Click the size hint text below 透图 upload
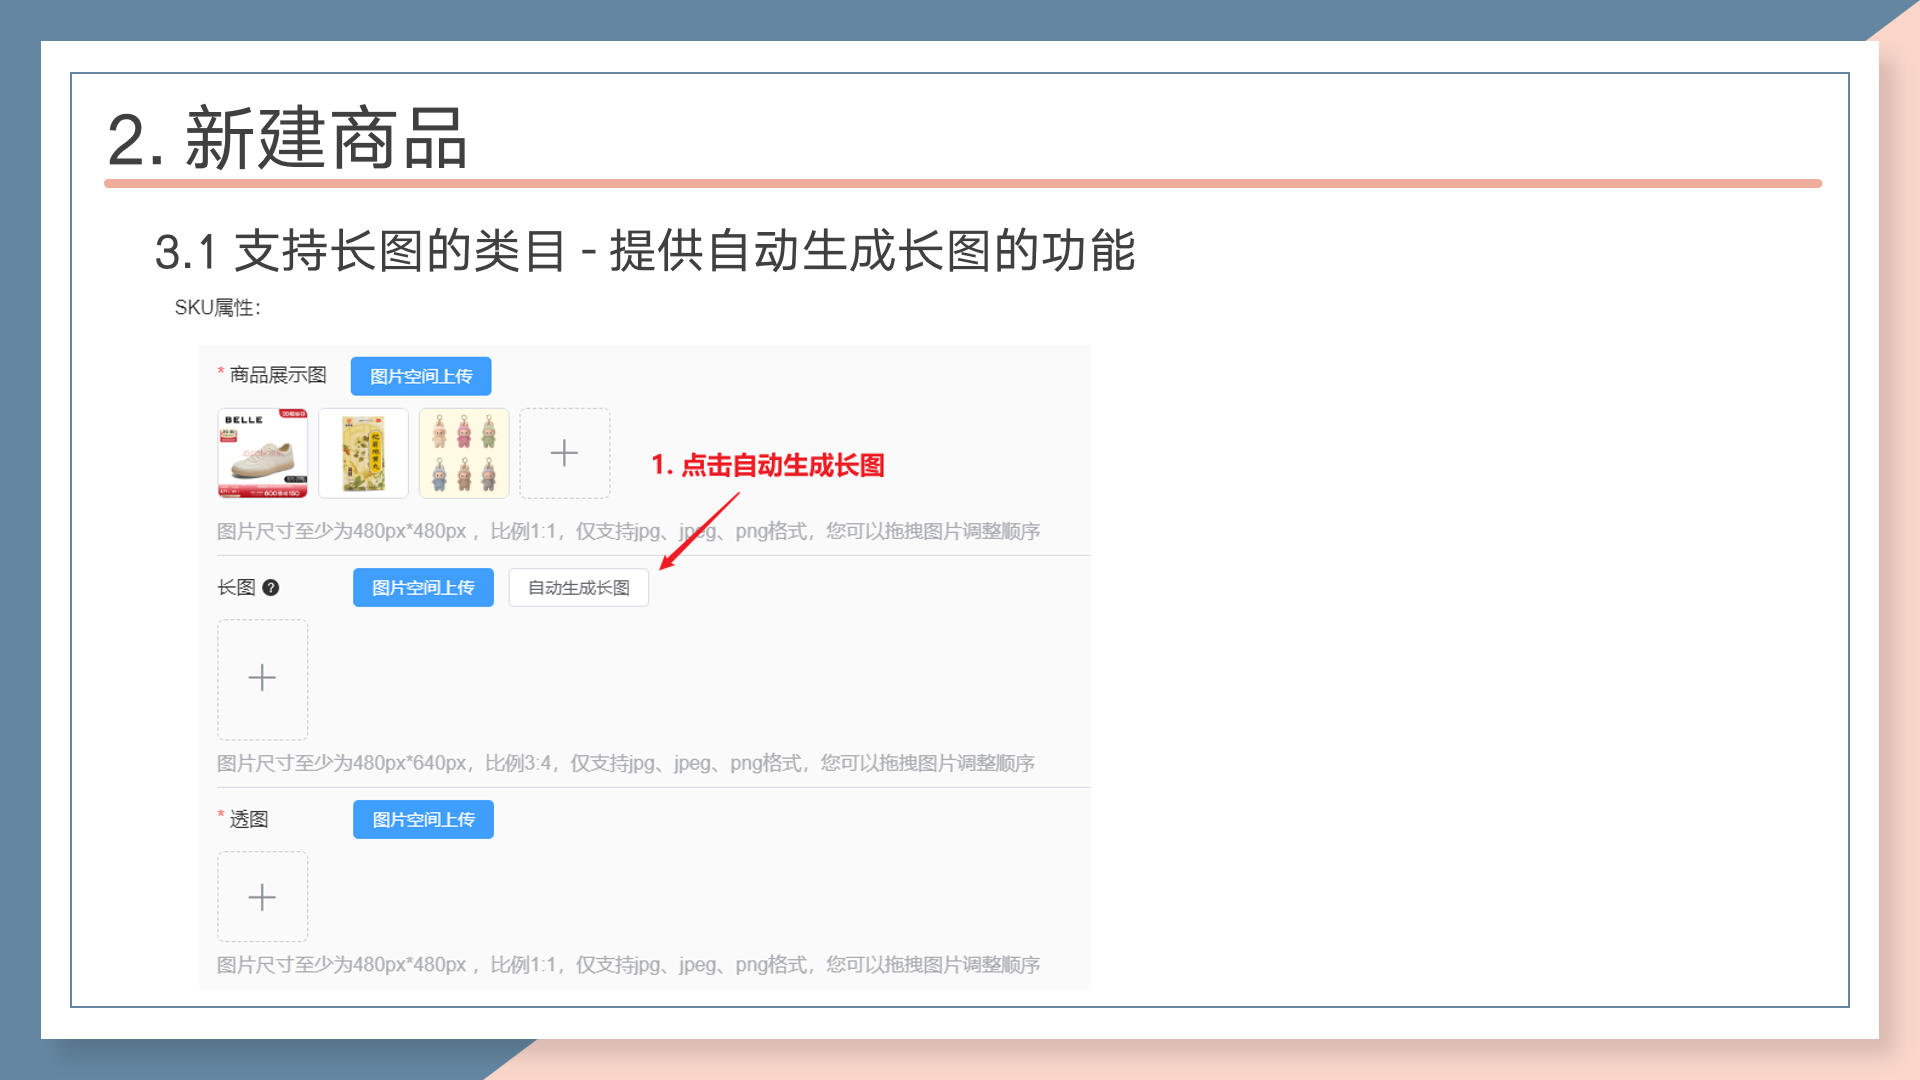 [x=628, y=965]
